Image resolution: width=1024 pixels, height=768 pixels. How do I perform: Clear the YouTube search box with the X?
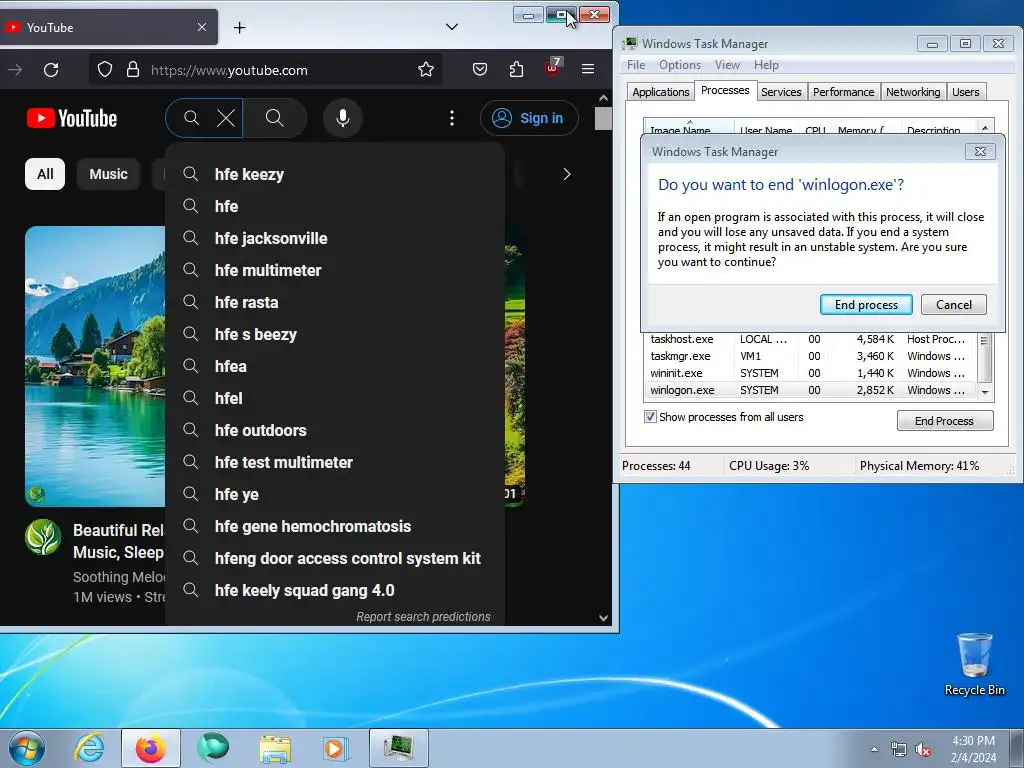(226, 118)
